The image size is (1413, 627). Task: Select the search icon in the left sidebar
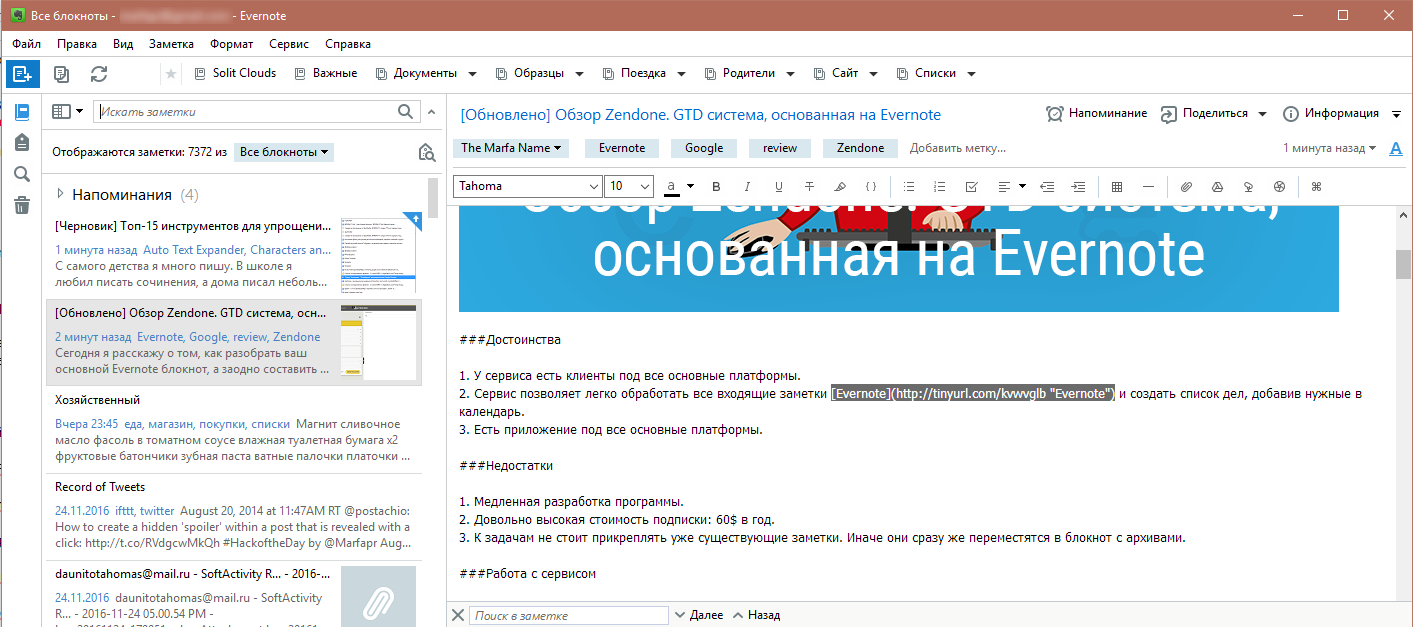(21, 175)
